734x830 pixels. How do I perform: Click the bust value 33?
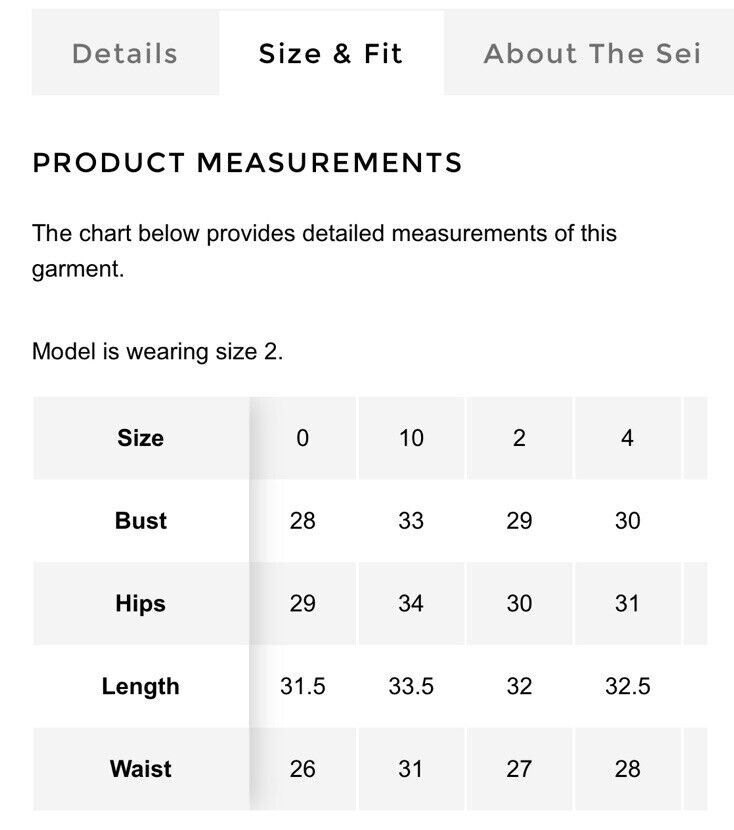411,521
